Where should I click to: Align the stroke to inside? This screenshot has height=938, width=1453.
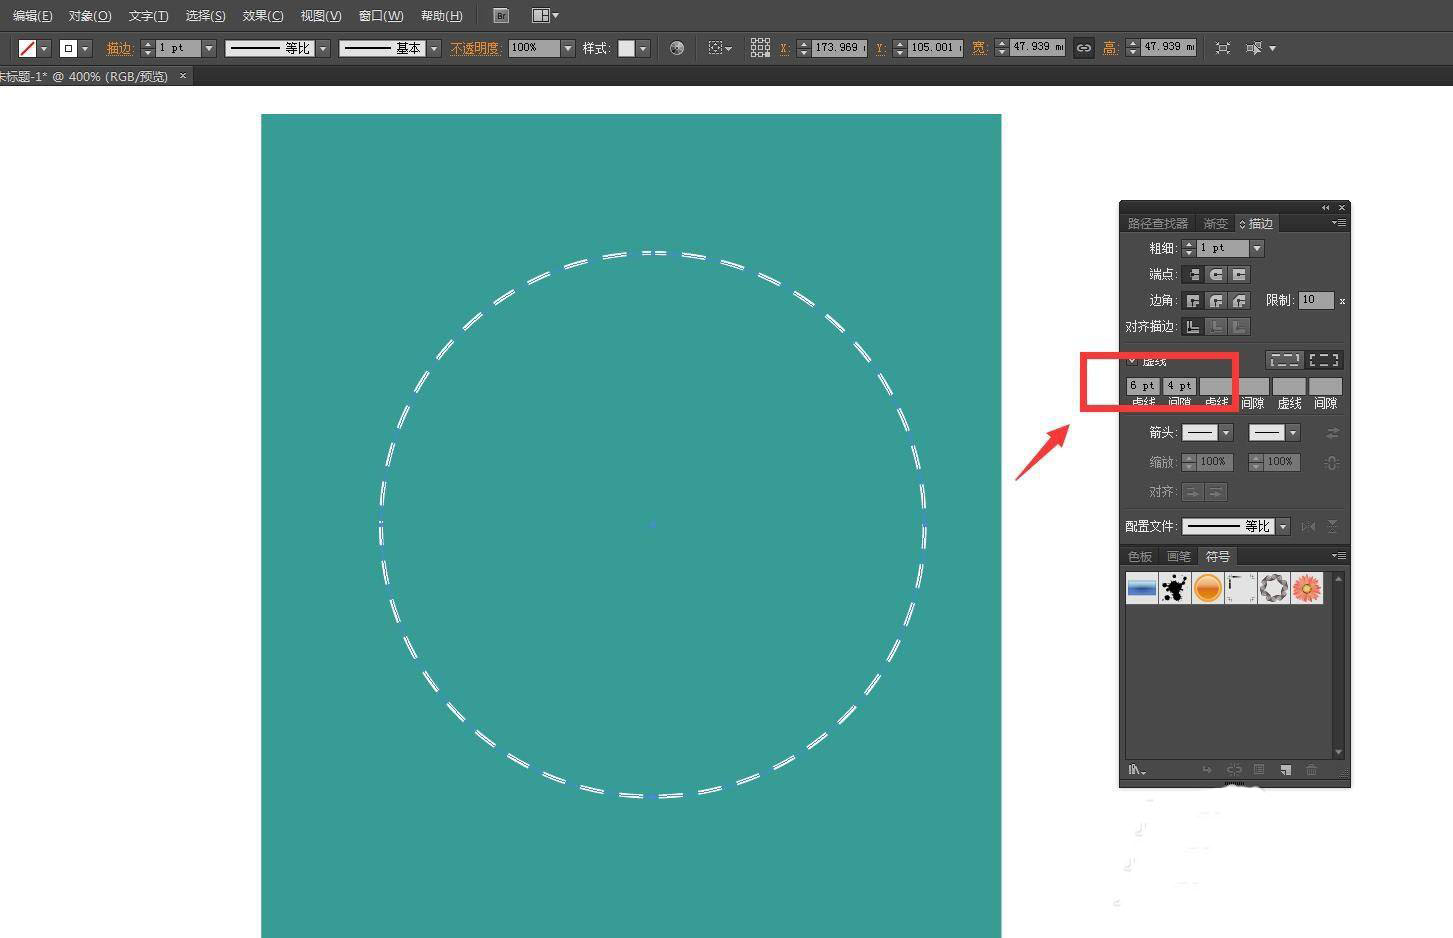(1216, 326)
